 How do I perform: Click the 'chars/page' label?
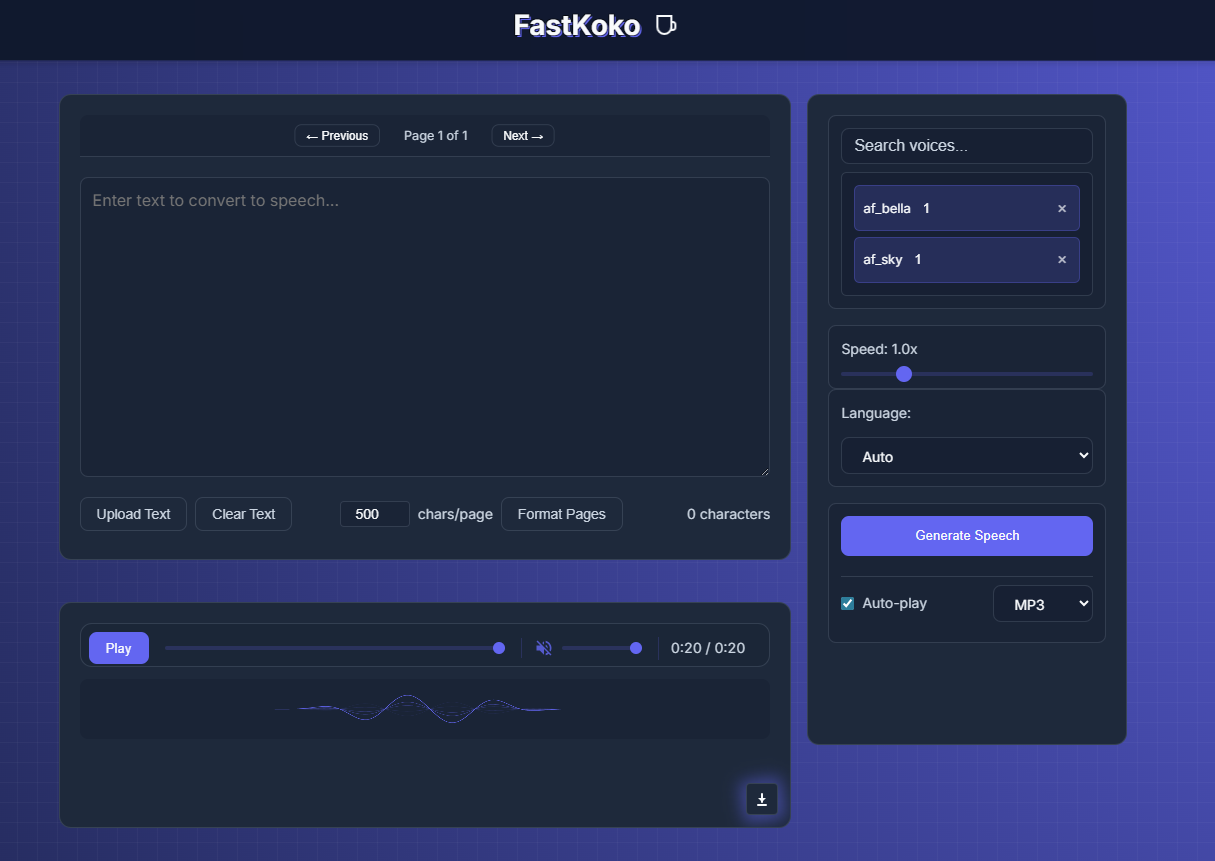pyautogui.click(x=455, y=514)
